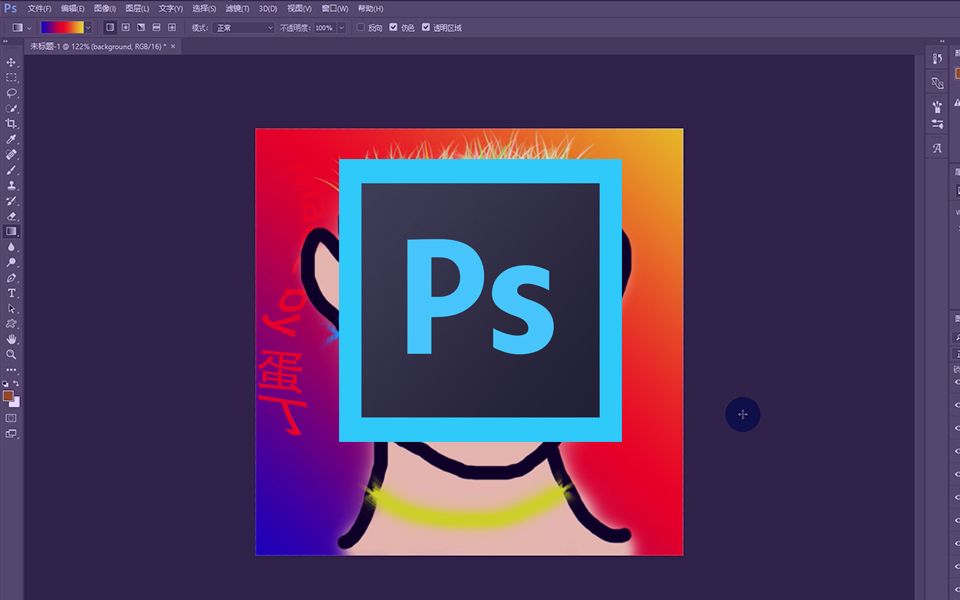Disable the 透明区域 transparency checkbox
Viewport: 960px width, 600px height.
pos(426,27)
